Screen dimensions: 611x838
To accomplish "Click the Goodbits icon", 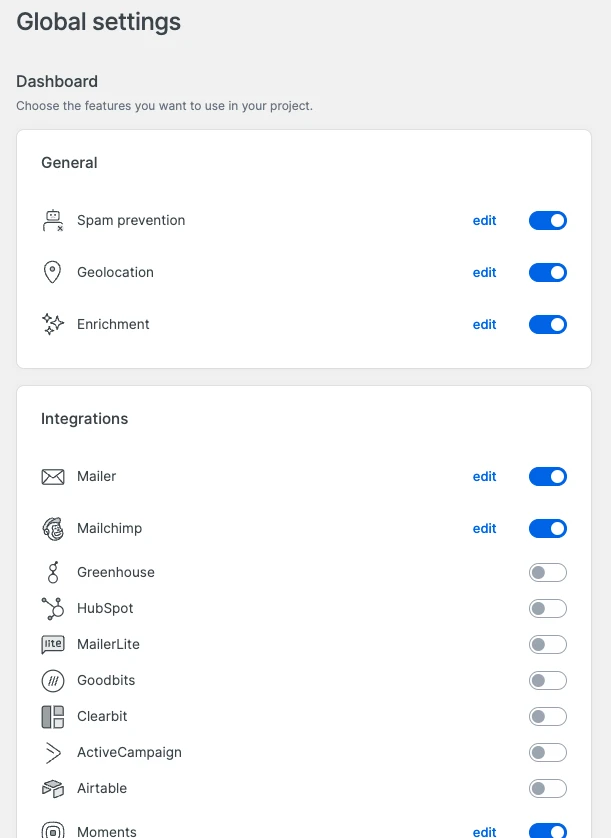I will point(53,680).
